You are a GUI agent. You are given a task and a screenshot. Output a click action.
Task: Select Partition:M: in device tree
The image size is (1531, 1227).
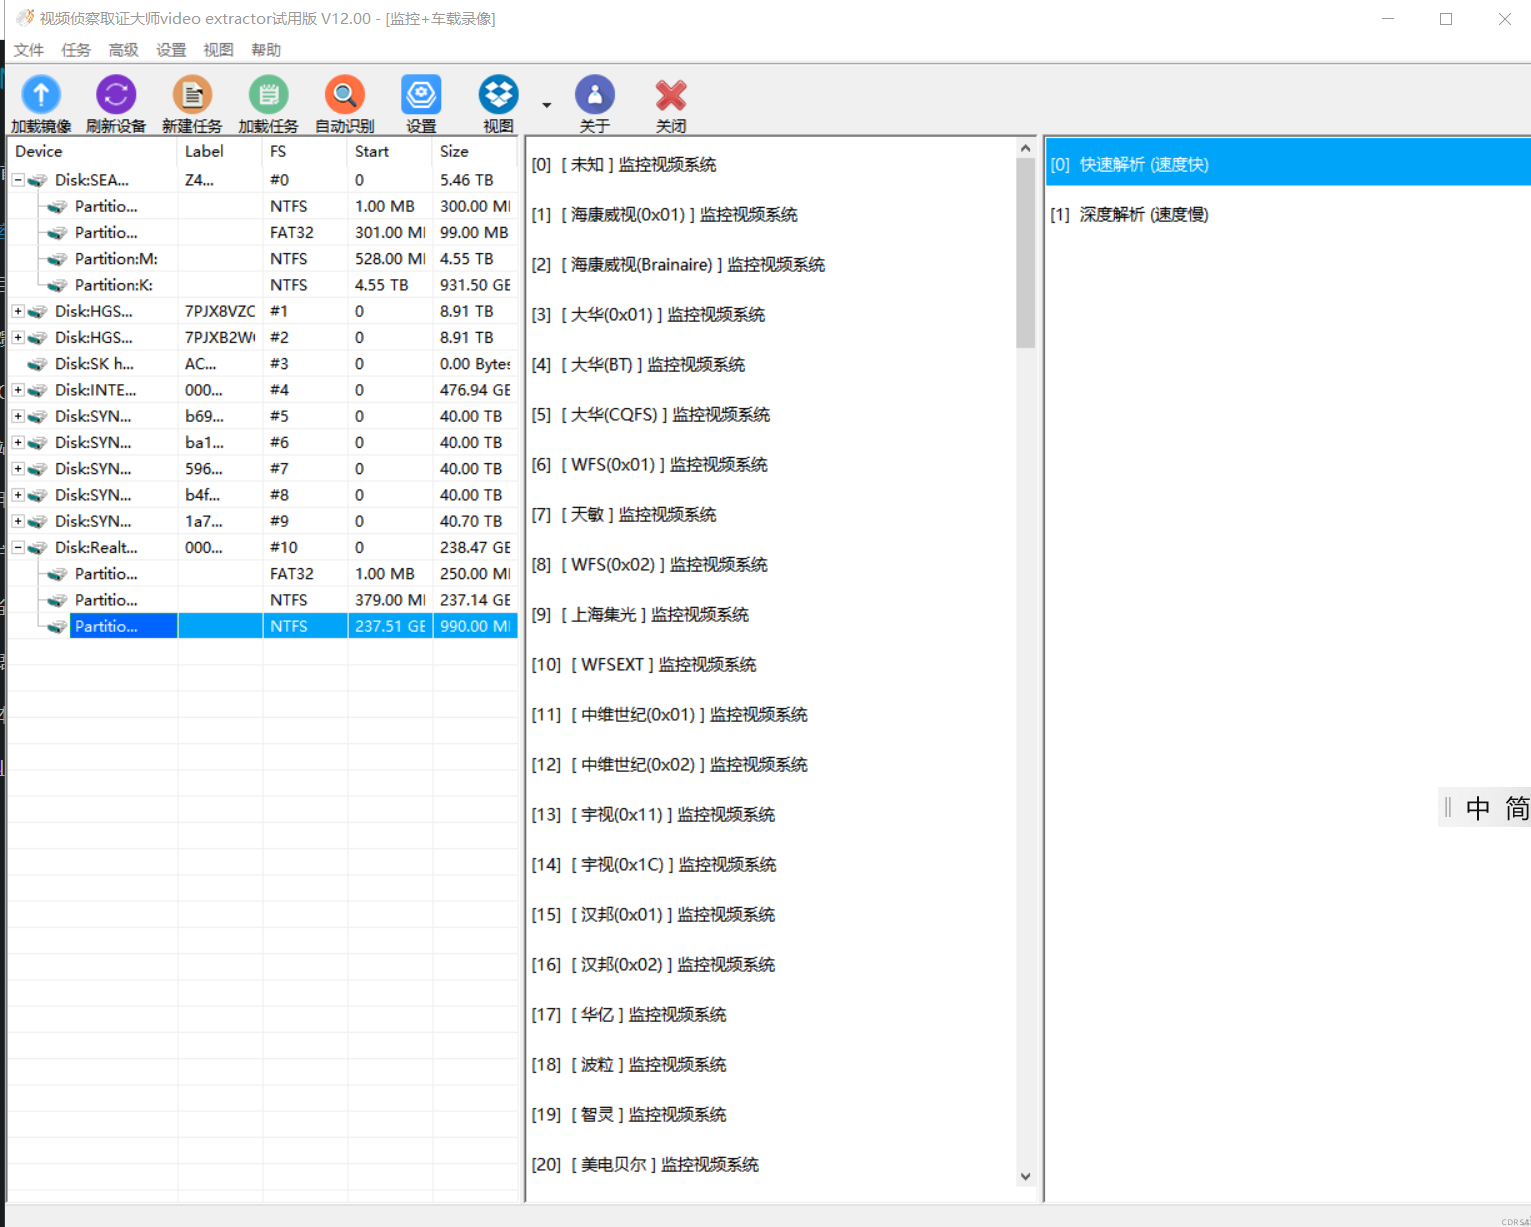pos(116,259)
